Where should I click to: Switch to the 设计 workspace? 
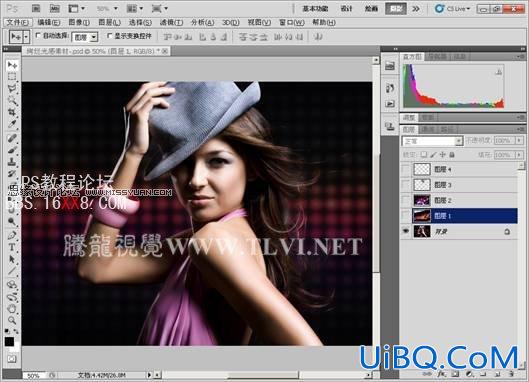pyautogui.click(x=346, y=9)
